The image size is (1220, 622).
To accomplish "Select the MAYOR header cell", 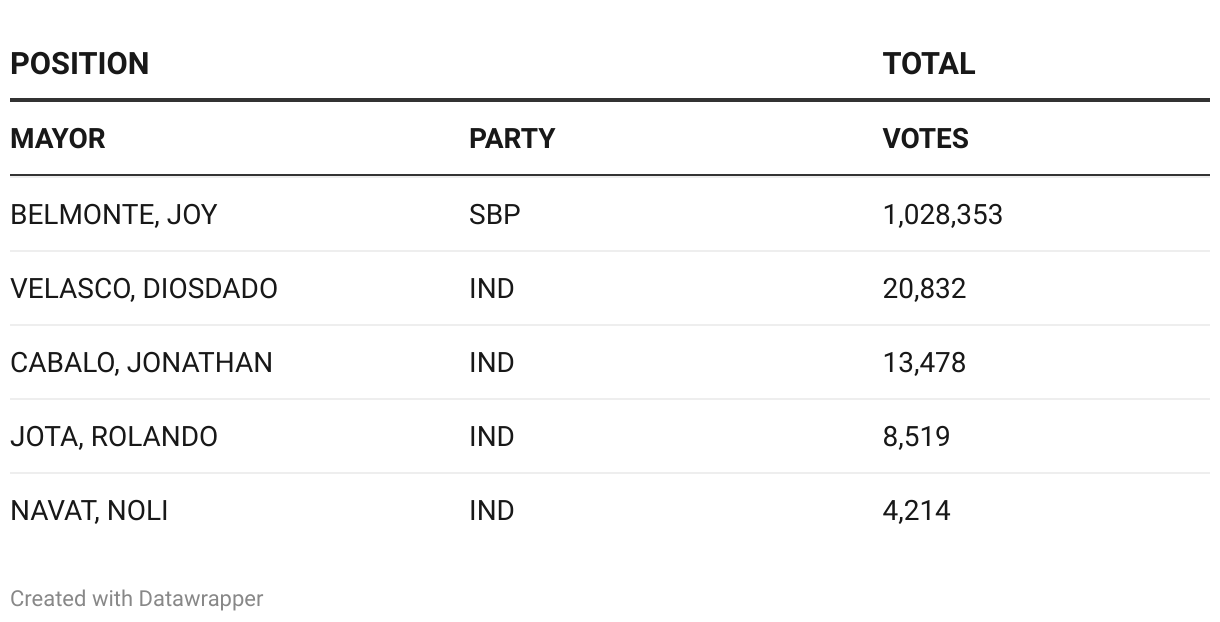I will (58, 138).
